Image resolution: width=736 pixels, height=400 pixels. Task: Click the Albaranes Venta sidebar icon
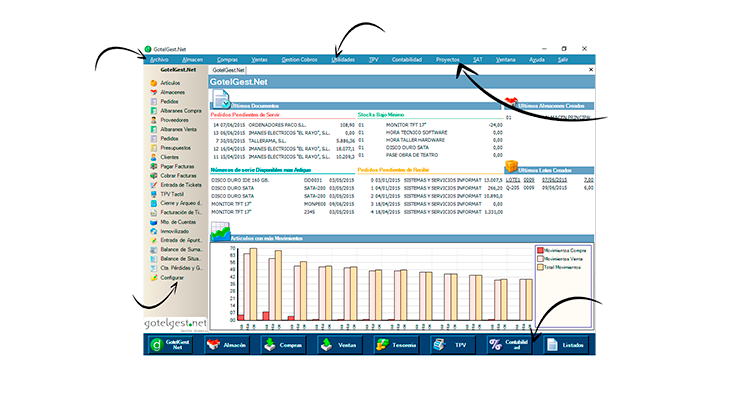153,130
